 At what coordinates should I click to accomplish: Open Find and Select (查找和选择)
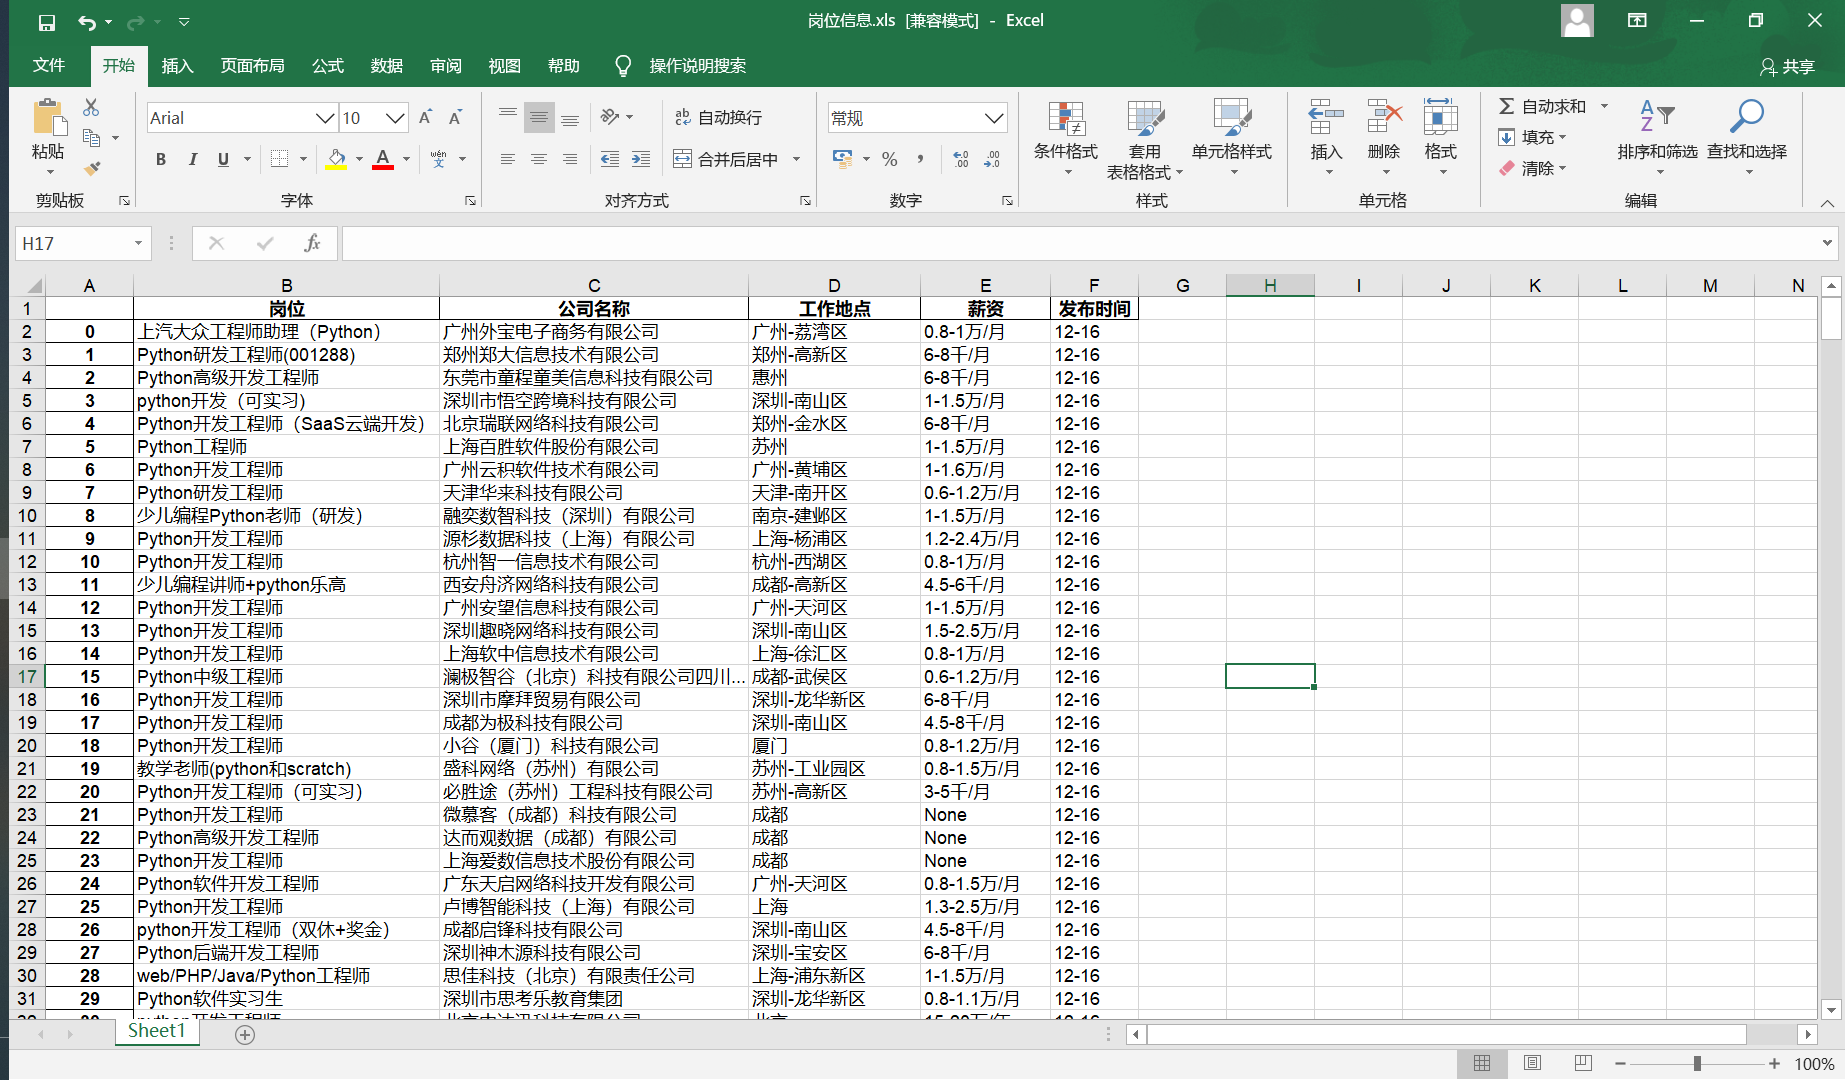pos(1747,138)
